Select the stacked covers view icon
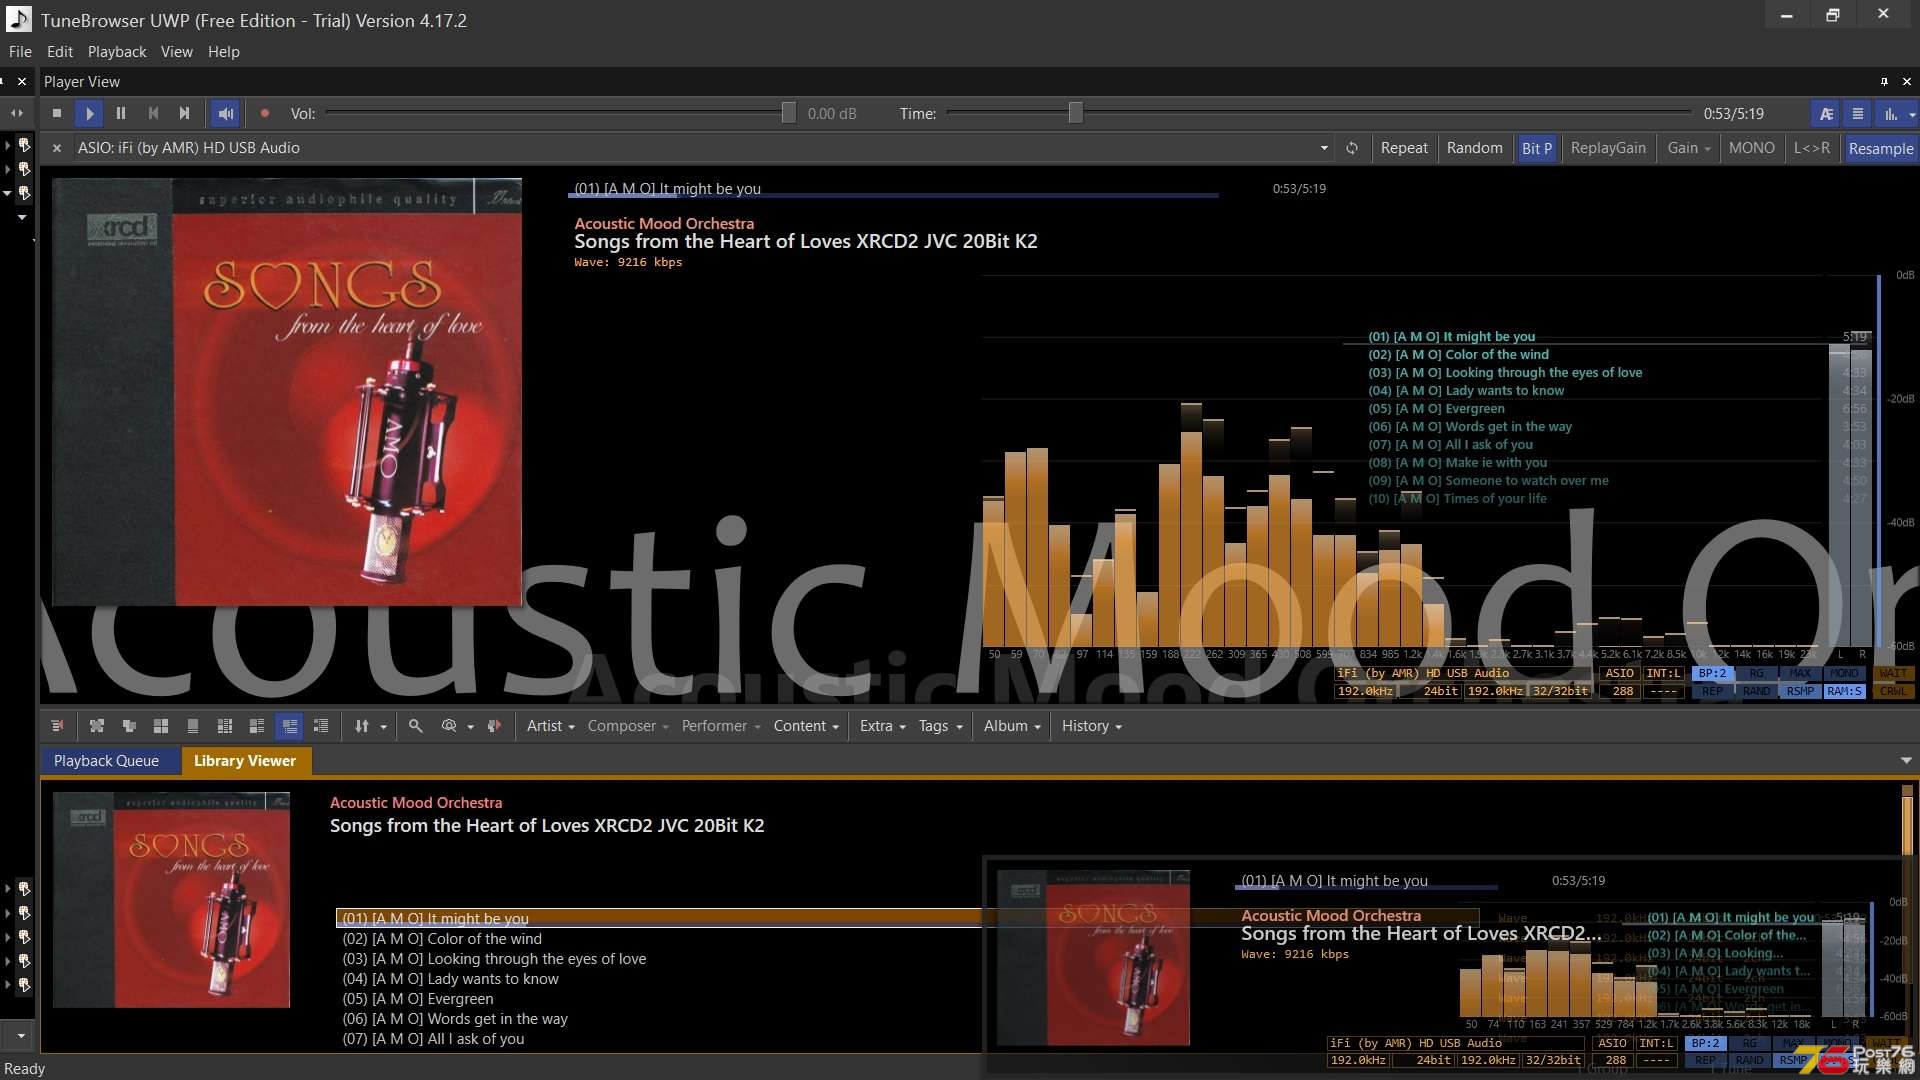Viewport: 1920px width, 1080px height. (129, 726)
